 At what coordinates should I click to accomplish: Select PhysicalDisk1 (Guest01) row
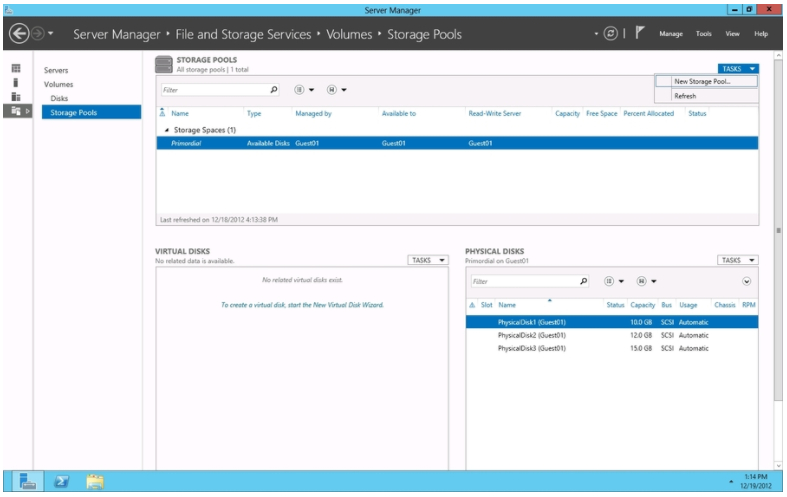point(612,322)
